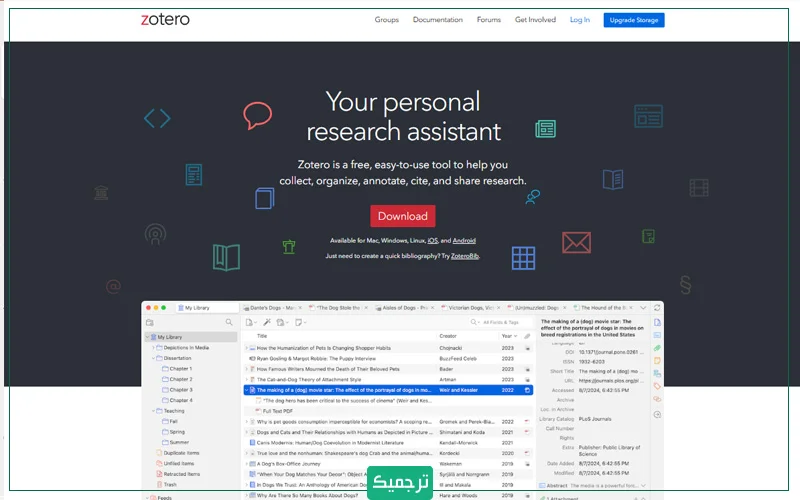The height and width of the screenshot is (500, 800).
Task: Toggle the Year column sort arrow
Action: coord(515,336)
